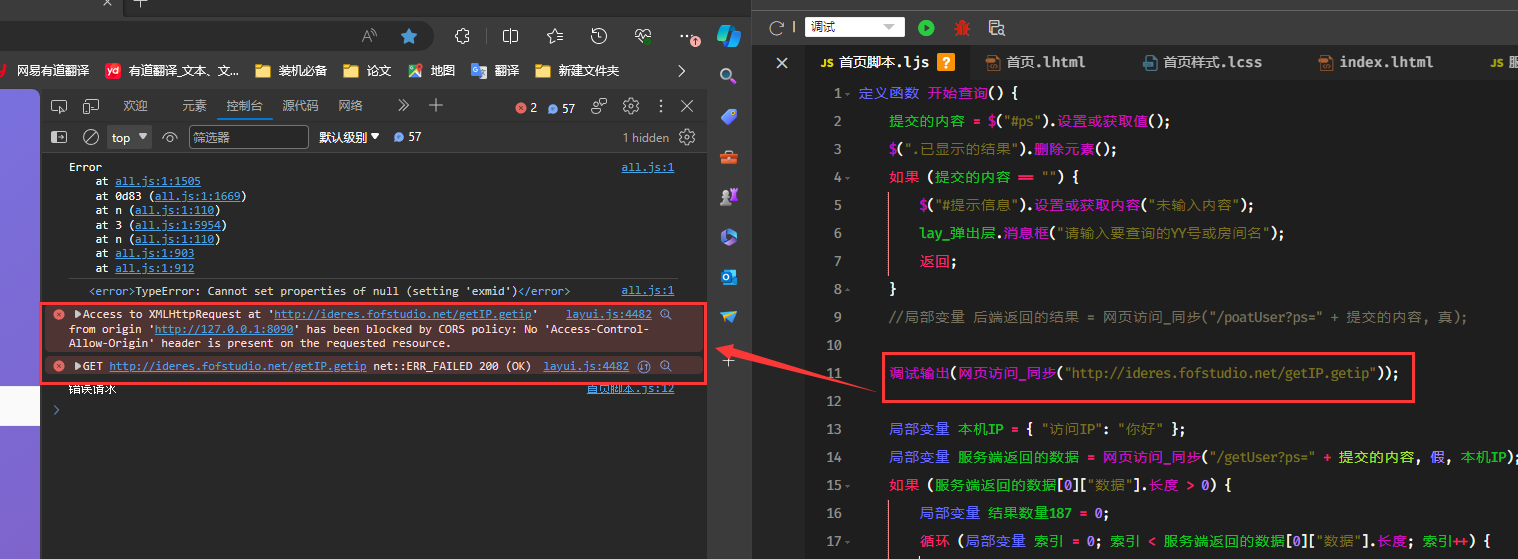Toggle device emulation in DevTools
Viewport: 1518px width, 559px height.
click(x=91, y=106)
